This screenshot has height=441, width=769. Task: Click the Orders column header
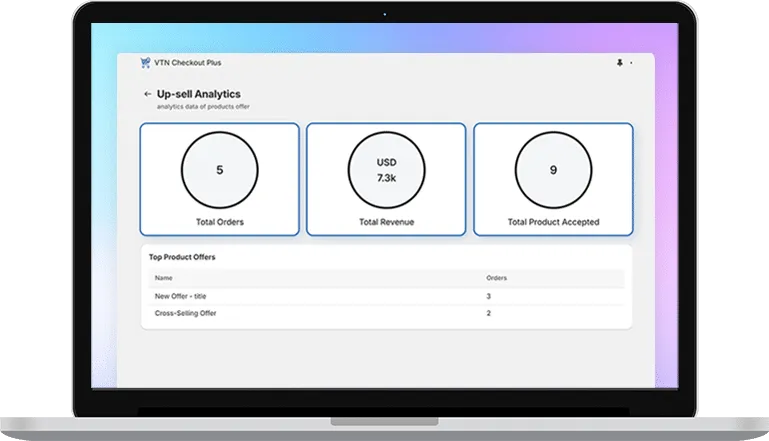[x=496, y=278]
